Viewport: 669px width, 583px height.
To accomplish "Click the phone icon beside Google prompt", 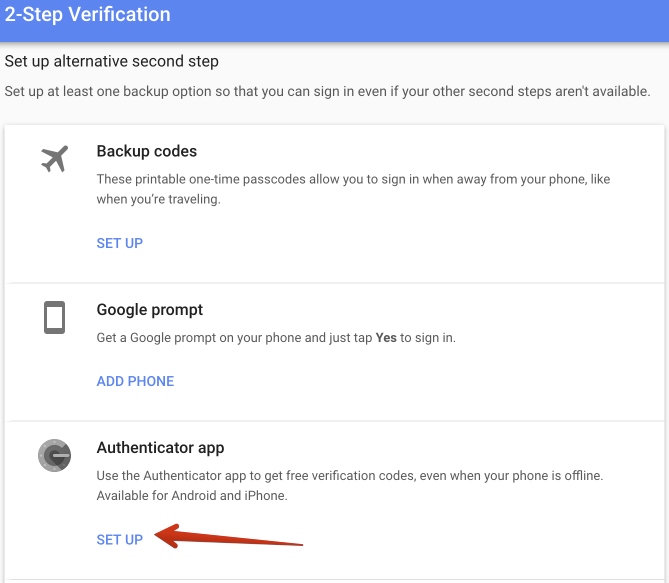I will [54, 318].
